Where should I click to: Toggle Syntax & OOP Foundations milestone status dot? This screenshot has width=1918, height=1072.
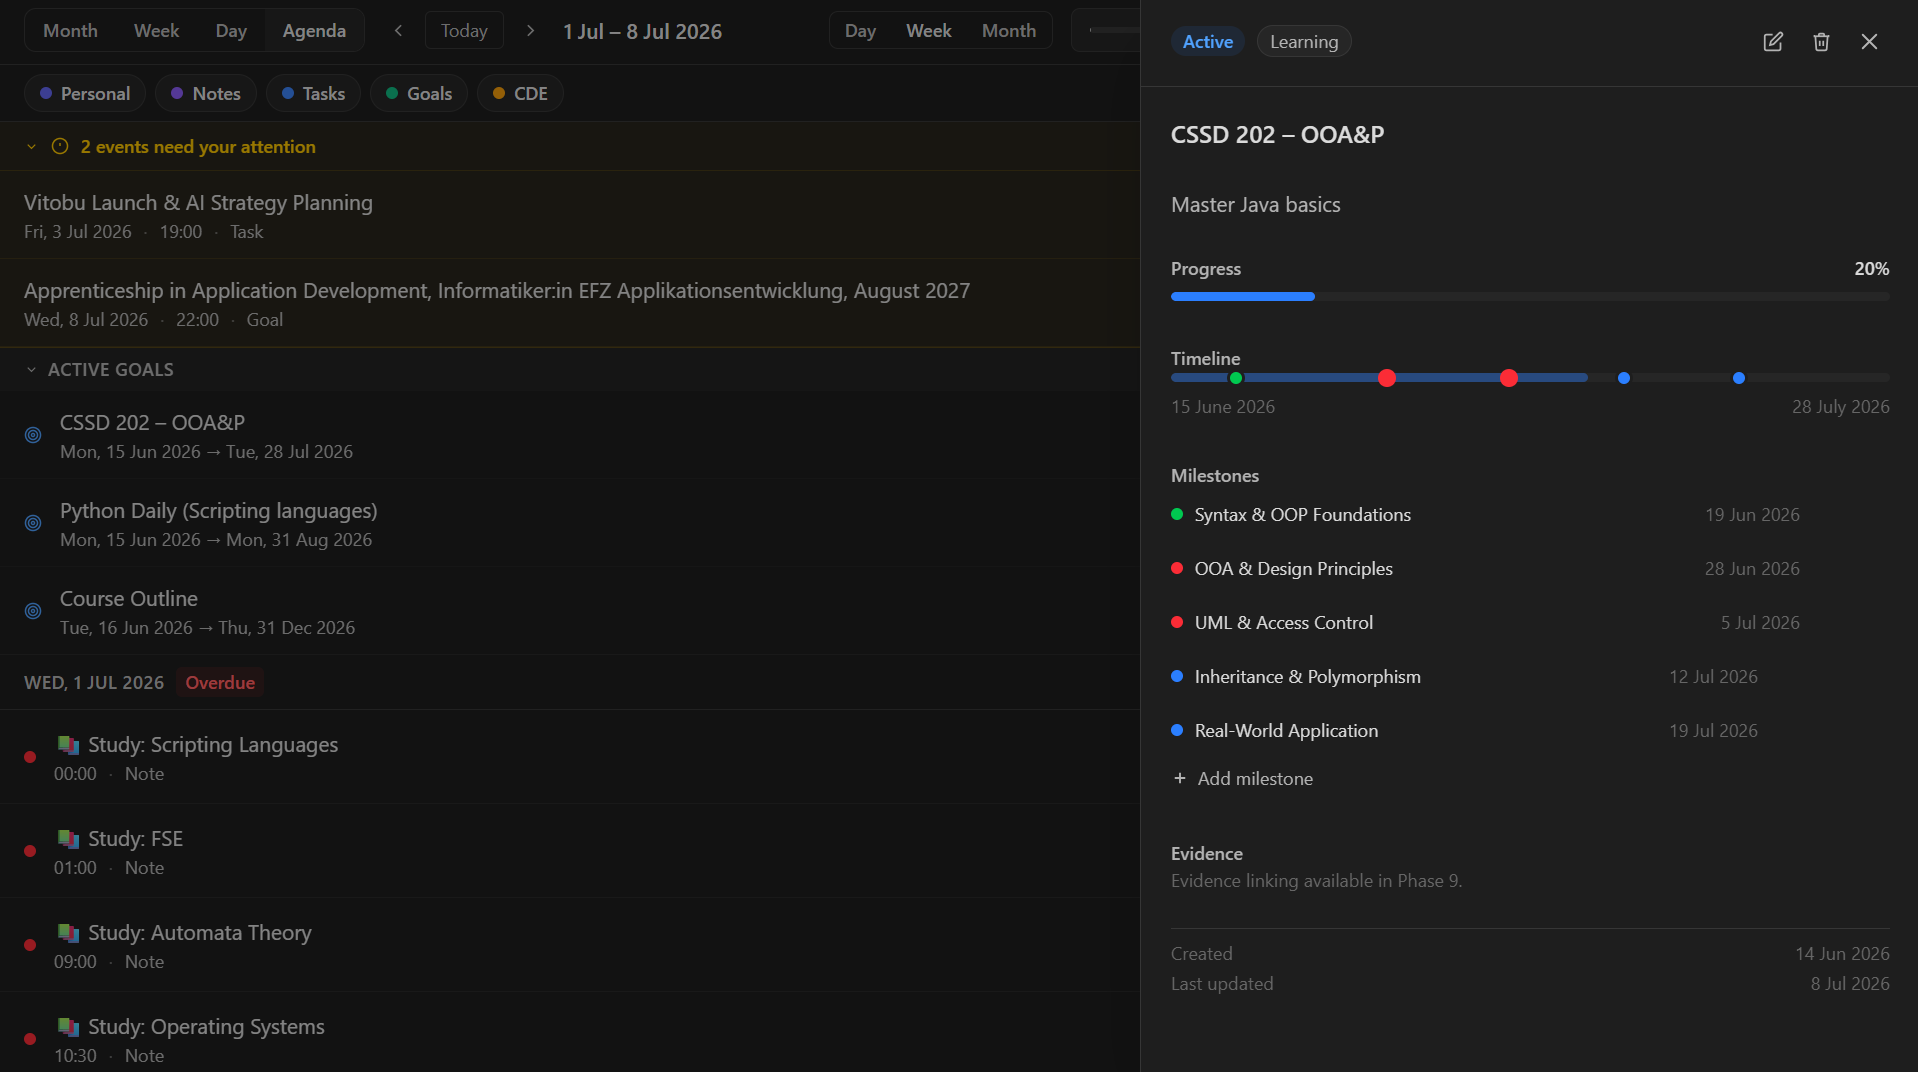click(x=1177, y=514)
